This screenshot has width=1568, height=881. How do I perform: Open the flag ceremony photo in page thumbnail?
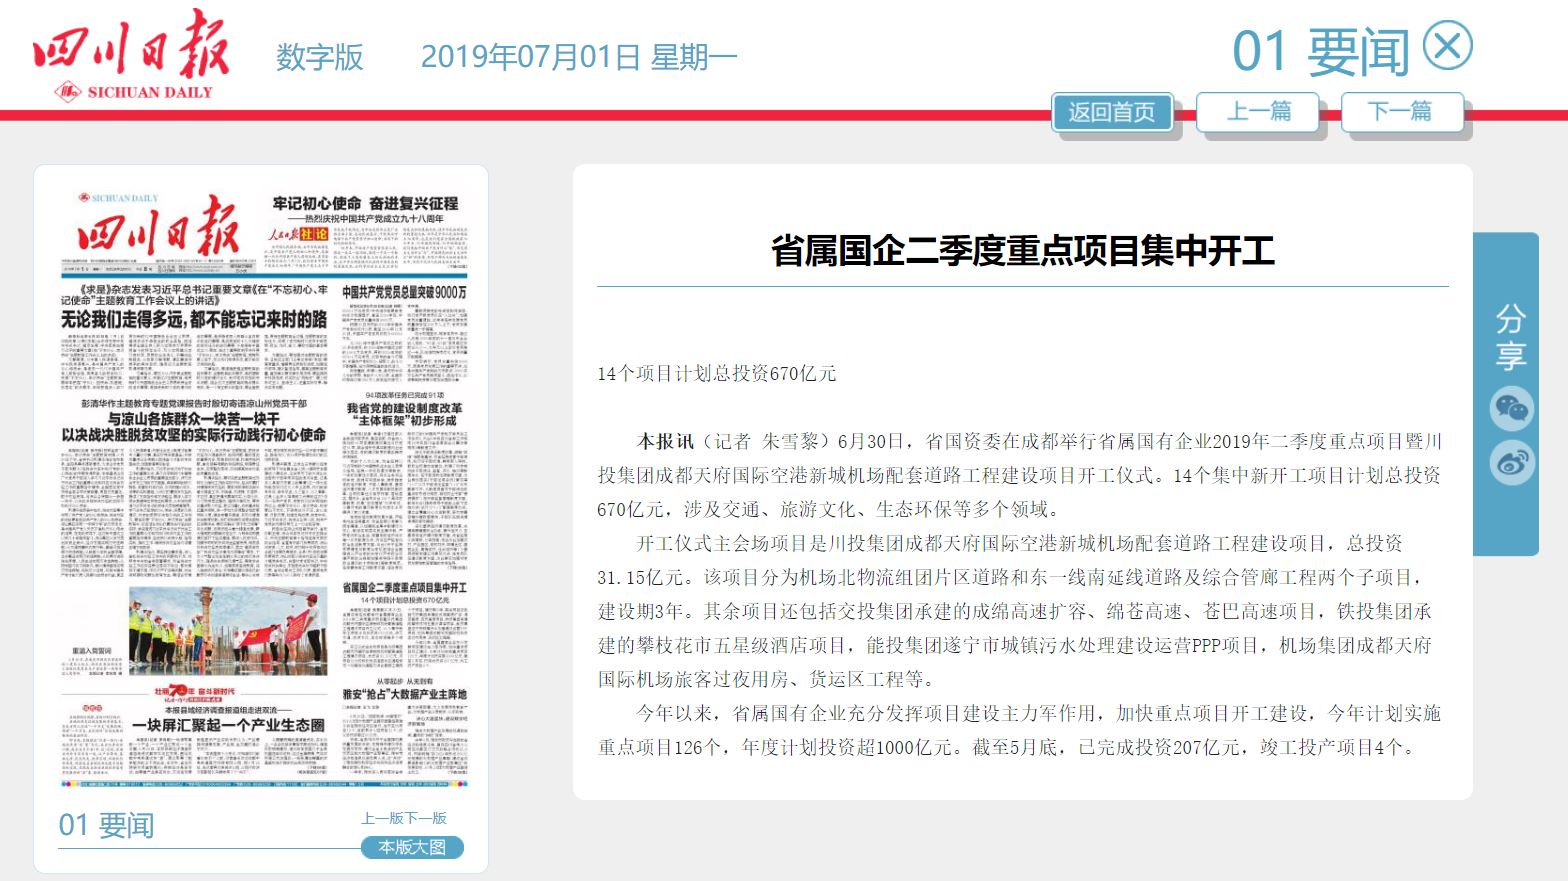[228, 630]
